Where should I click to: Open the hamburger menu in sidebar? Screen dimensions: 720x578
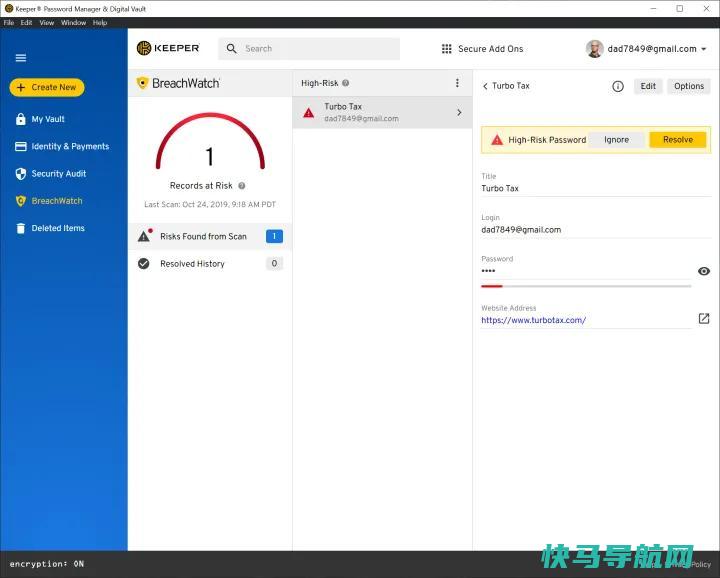tap(21, 58)
